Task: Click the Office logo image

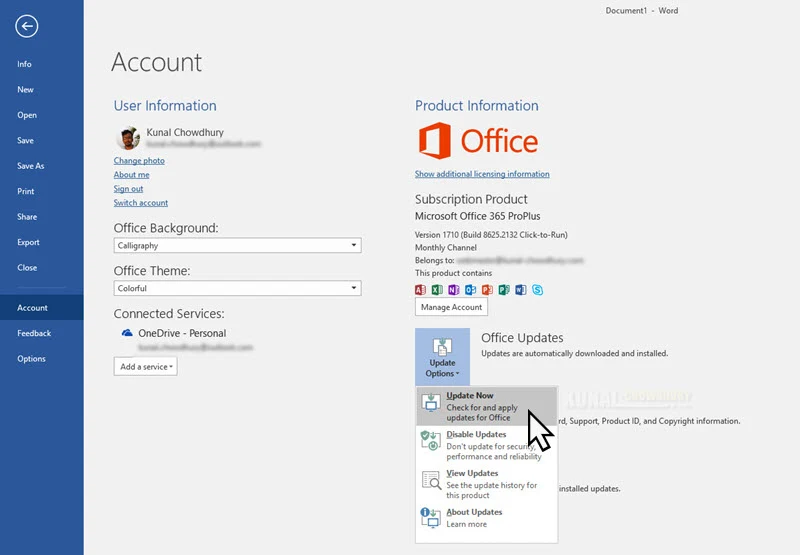Action: tap(478, 140)
